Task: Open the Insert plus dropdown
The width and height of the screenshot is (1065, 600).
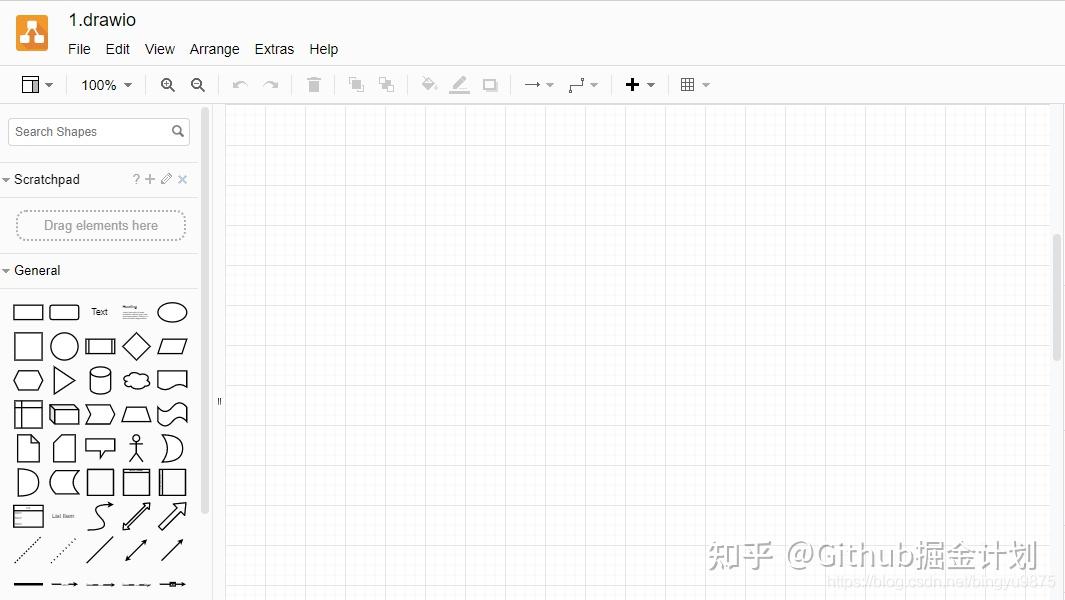Action: [640, 85]
